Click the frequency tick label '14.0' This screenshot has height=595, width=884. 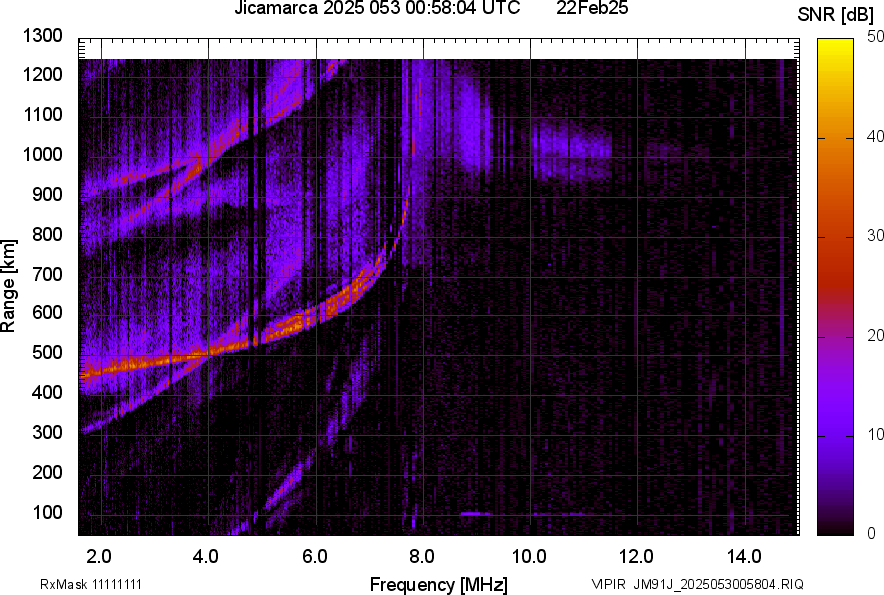744,557
